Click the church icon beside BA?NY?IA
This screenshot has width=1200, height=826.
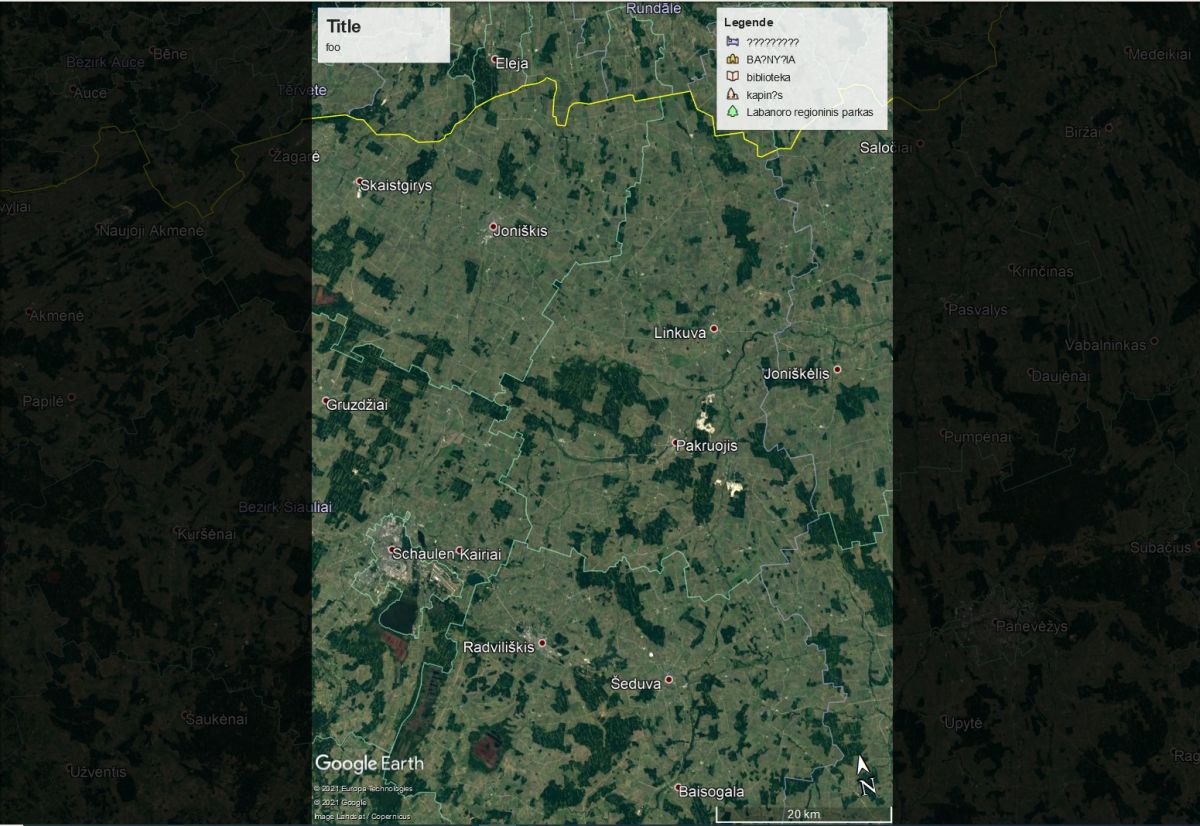tap(732, 59)
